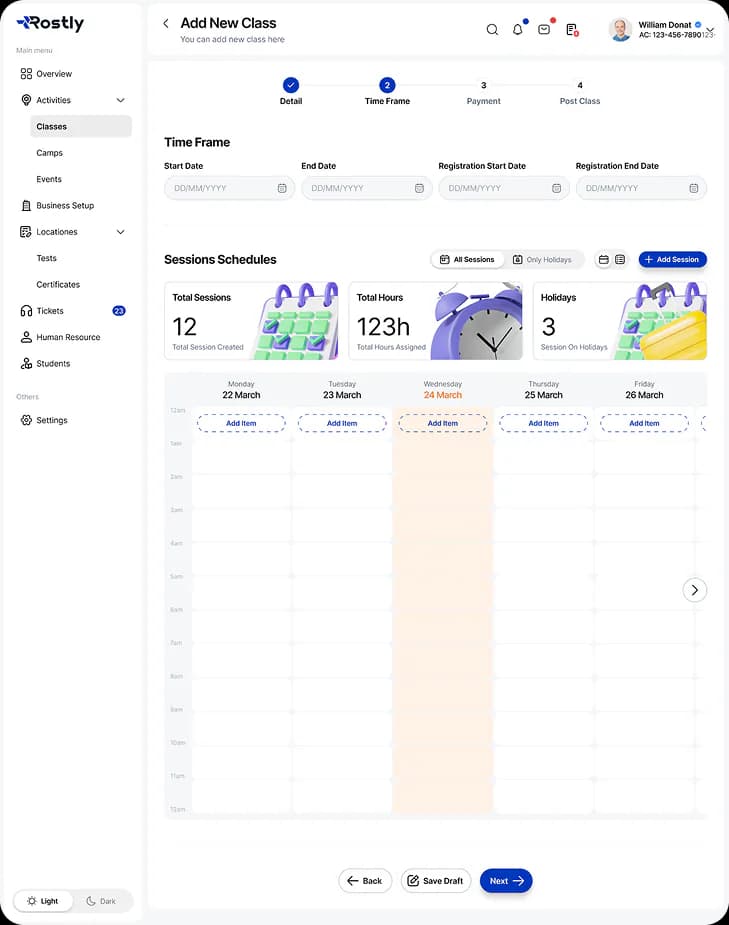Open Registration End Date calendar icon

pyautogui.click(x=694, y=188)
